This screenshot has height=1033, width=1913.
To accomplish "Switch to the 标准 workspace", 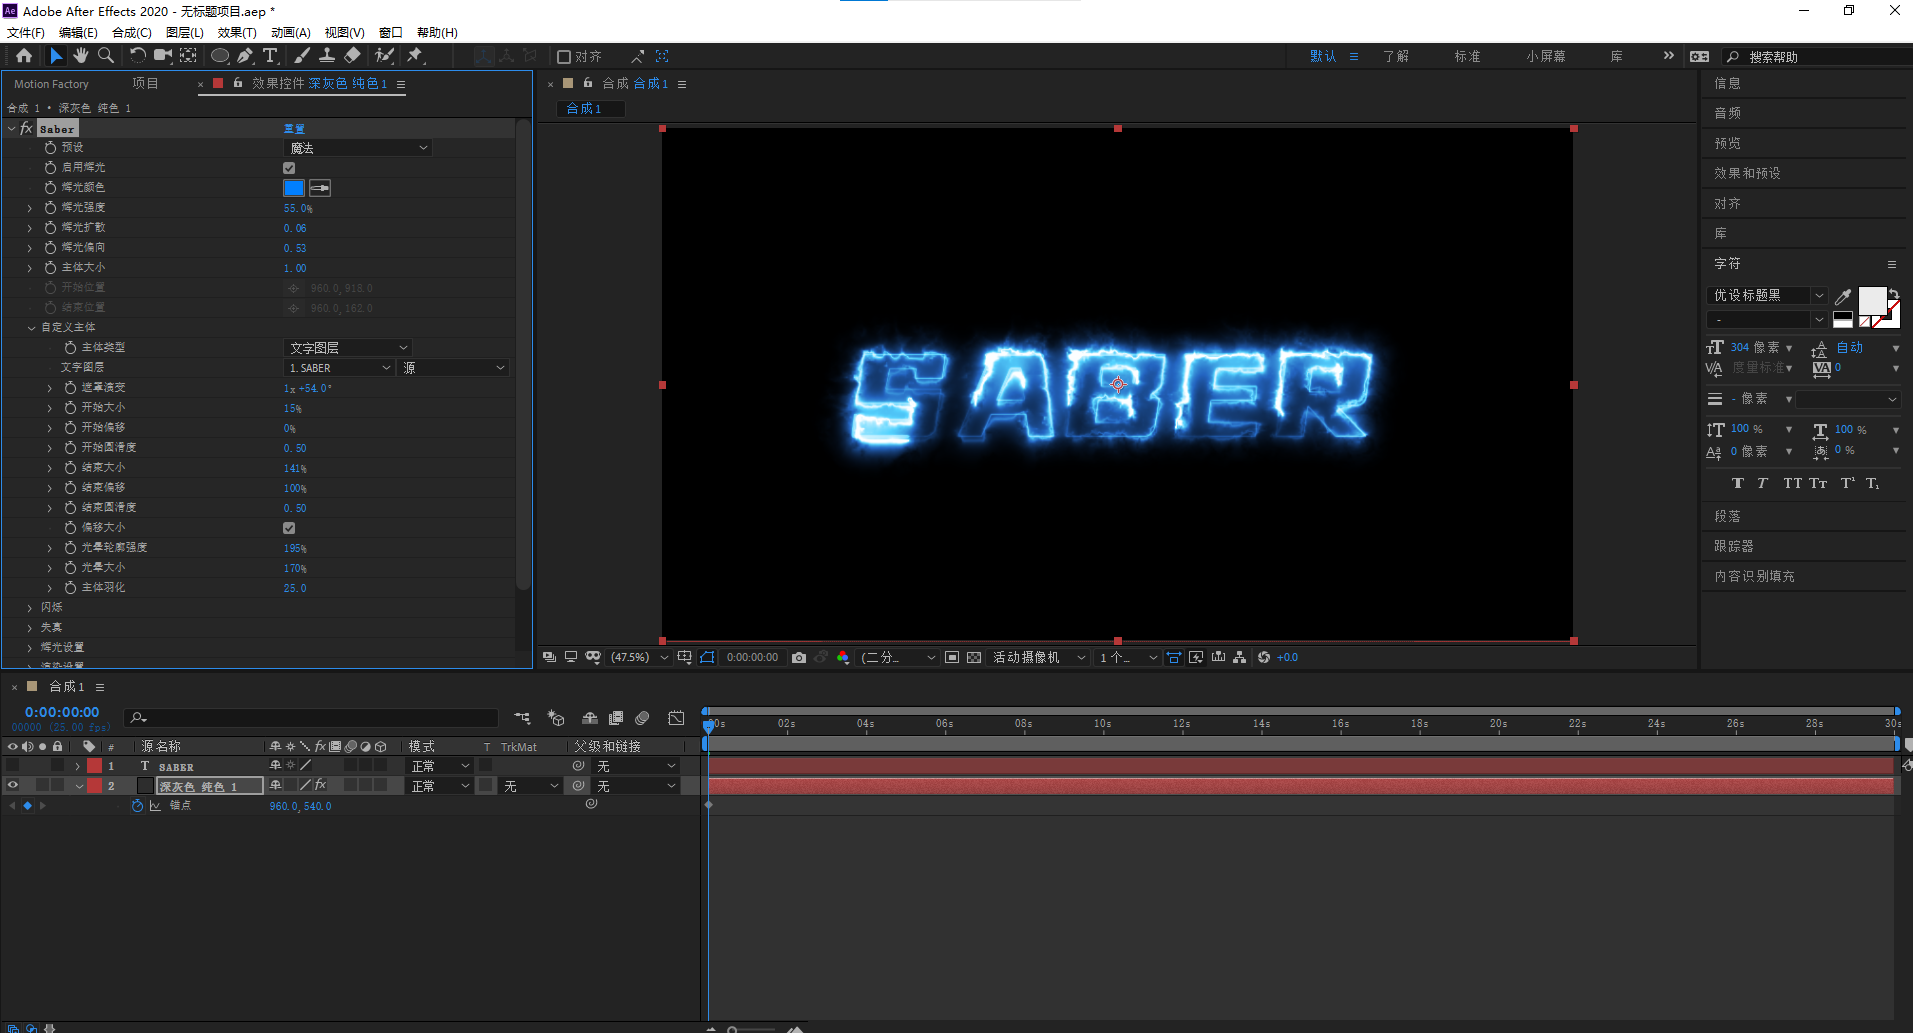I will click(1466, 56).
